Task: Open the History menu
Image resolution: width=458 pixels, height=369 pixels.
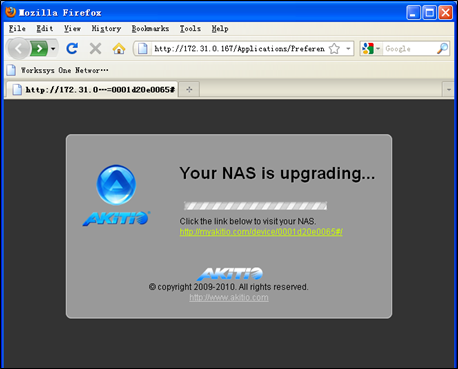Action: point(106,29)
